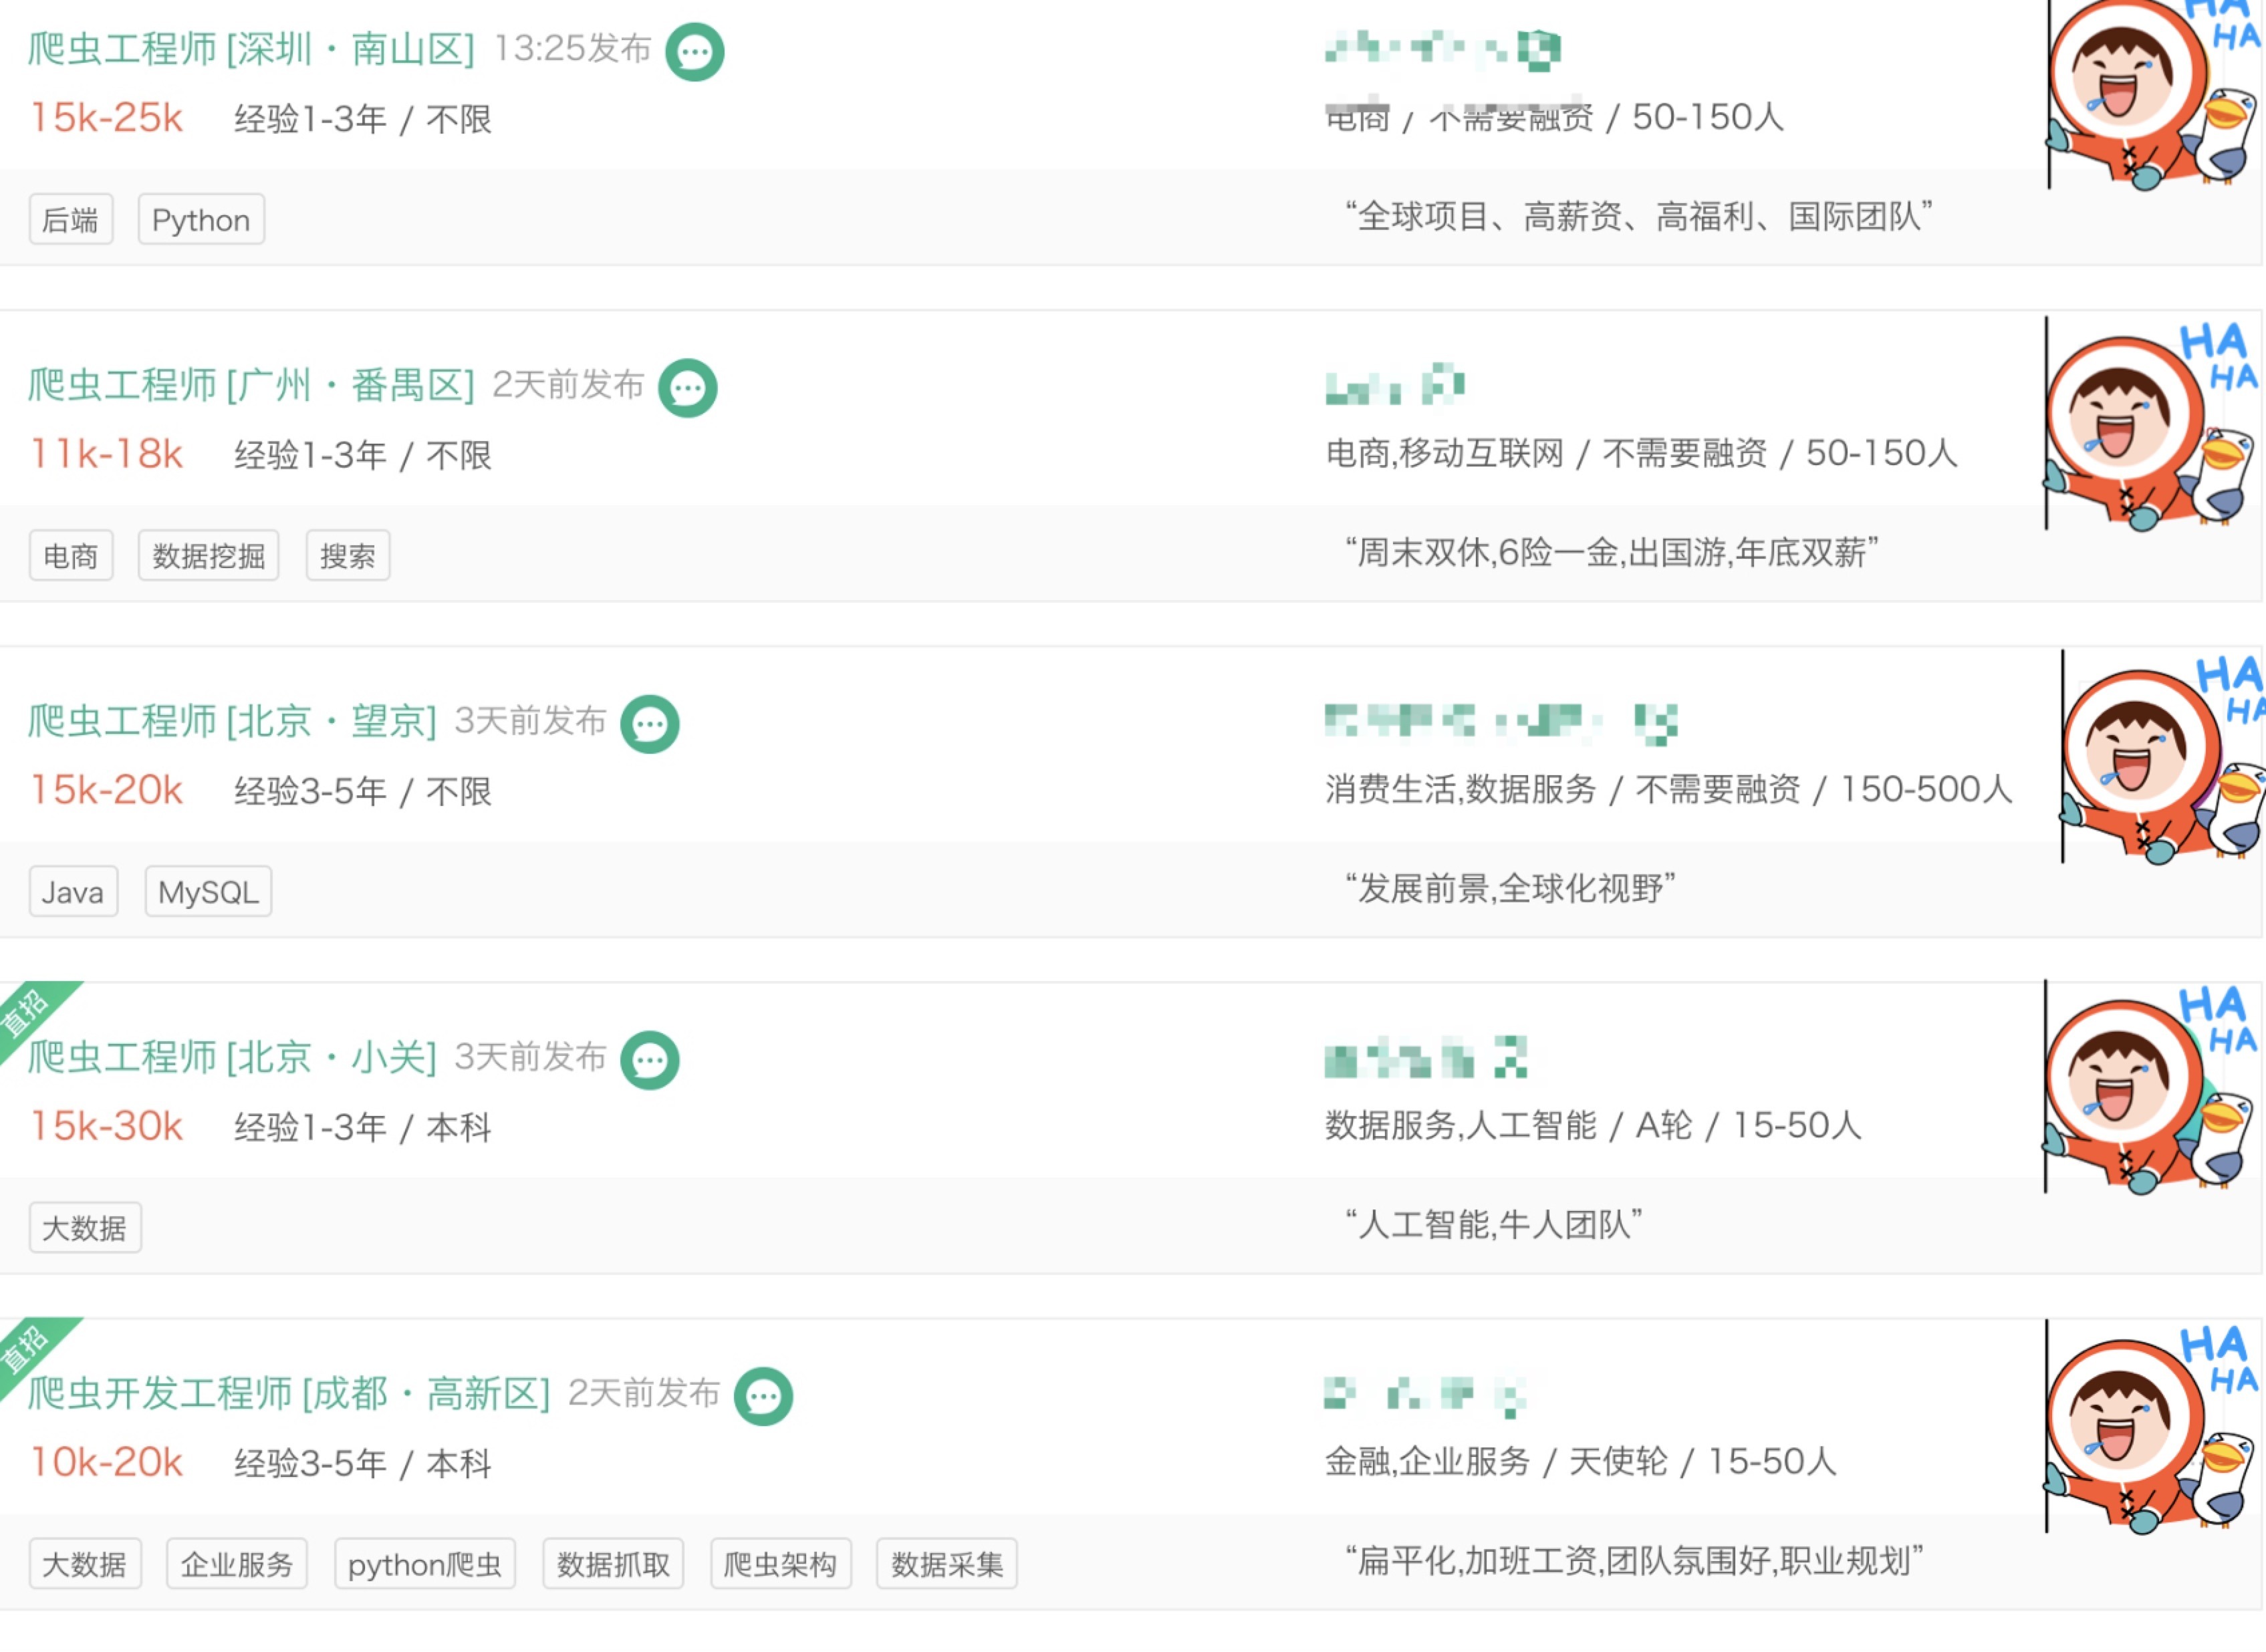Viewport: 2266px width, 1652px height.
Task: Click the 搜索 tag
Action: [347, 555]
